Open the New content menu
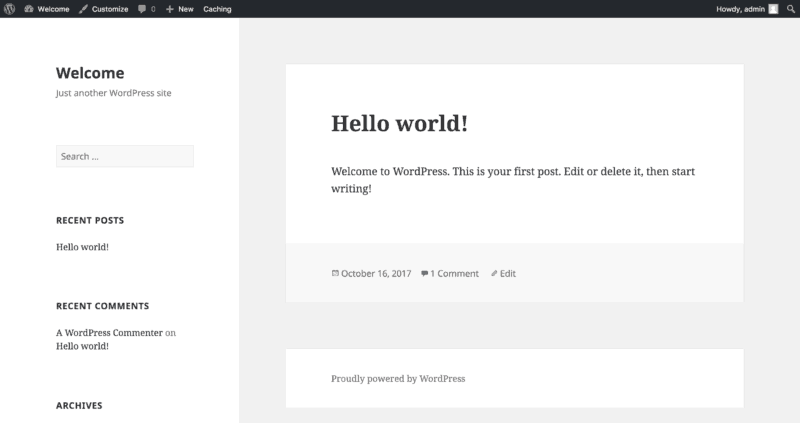Screen dimensions: 800x423 (186, 9)
